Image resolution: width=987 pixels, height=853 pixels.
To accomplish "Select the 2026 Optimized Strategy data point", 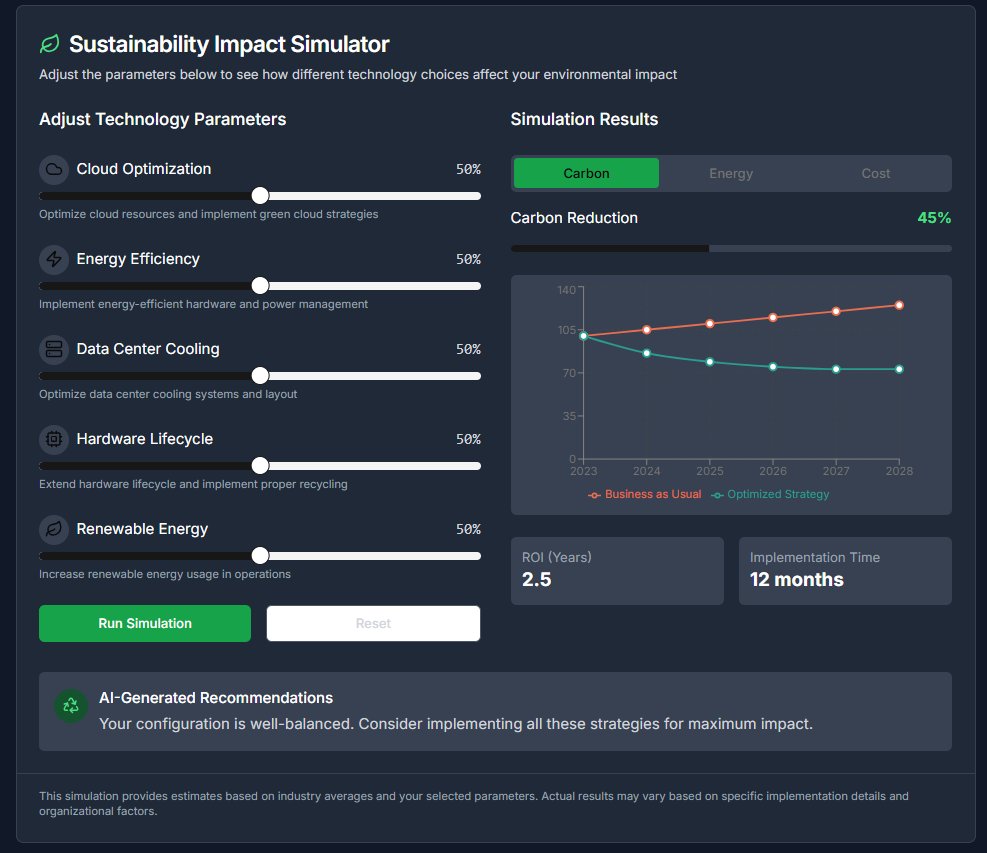I will pyautogui.click(x=773, y=366).
